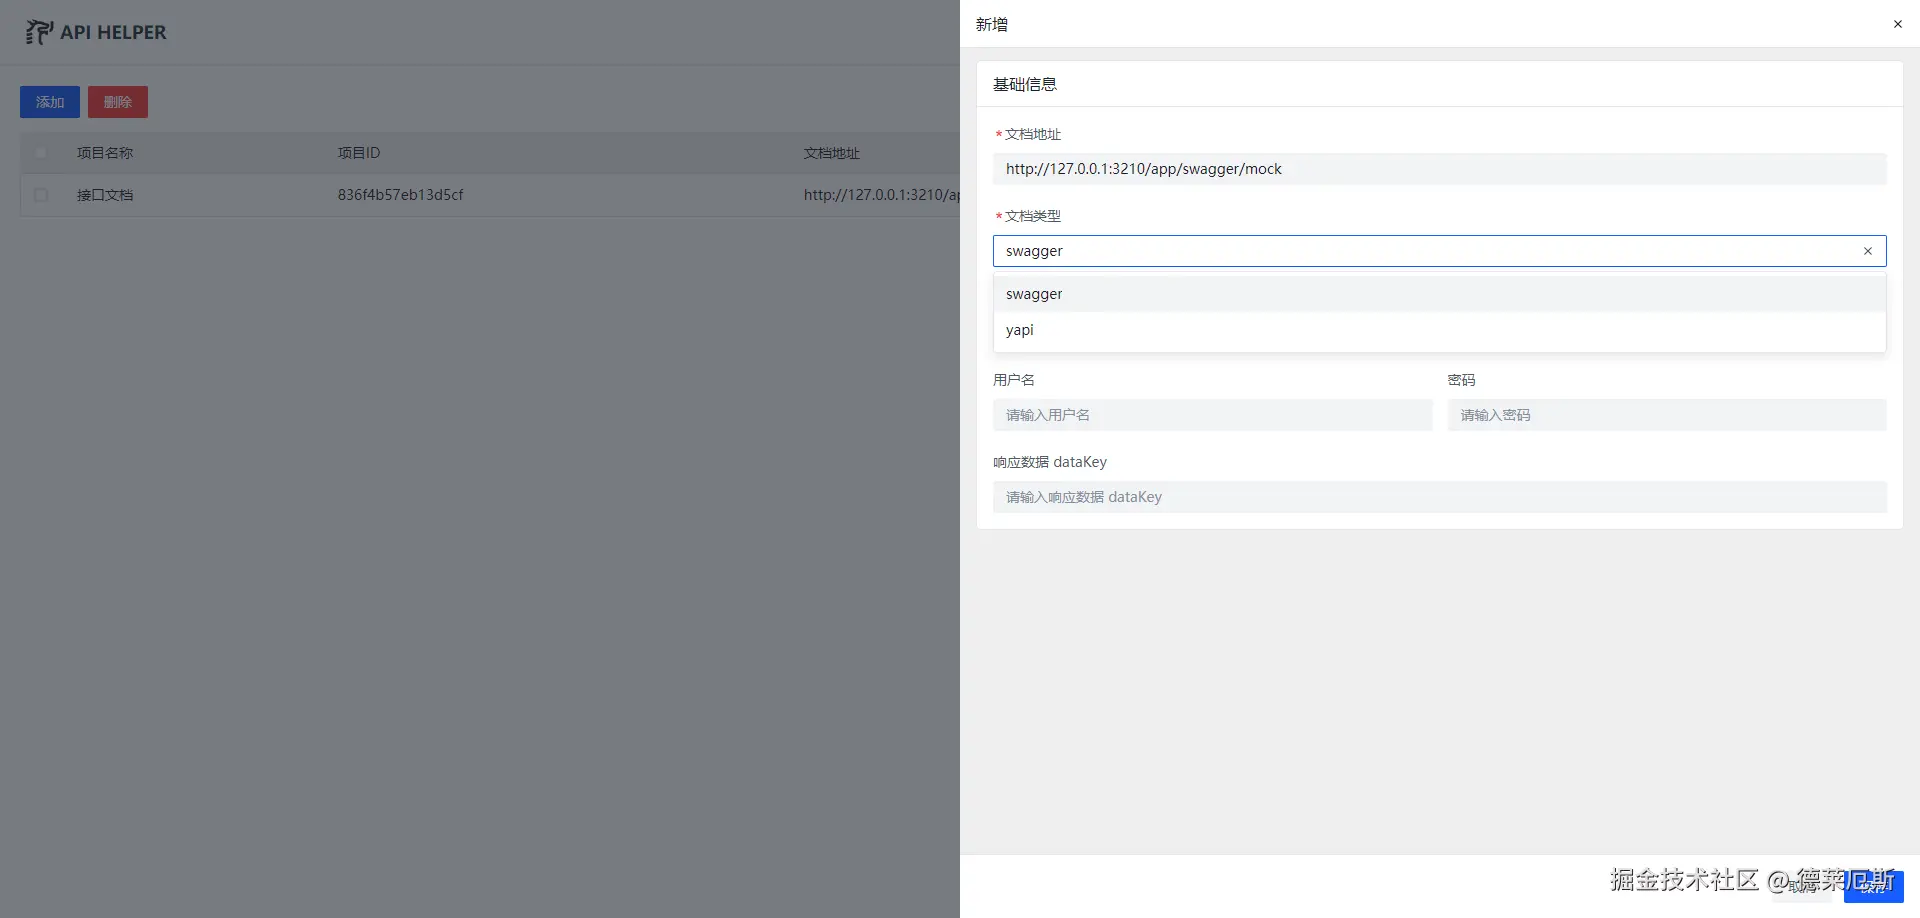Click the 项目ID value 836f4b57eb13d5cf
The width and height of the screenshot is (1920, 918).
(400, 195)
